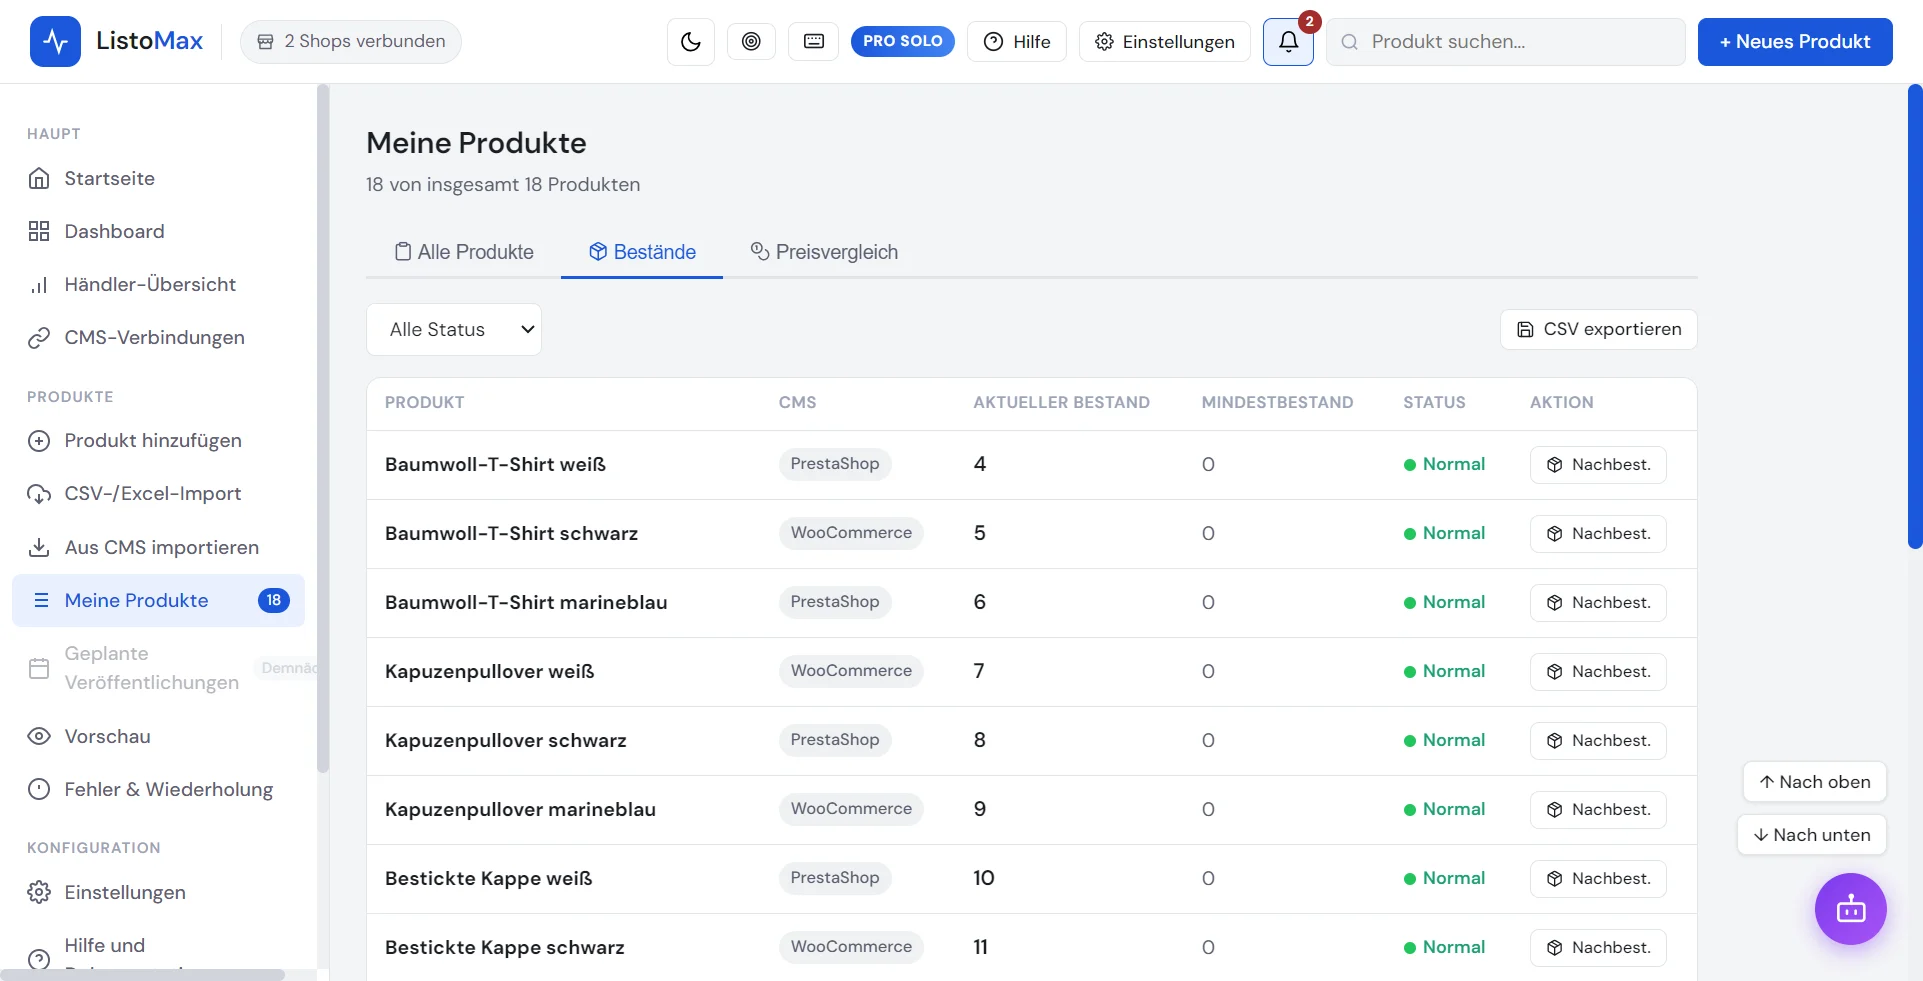The width and height of the screenshot is (1923, 981).
Task: Open the purple chatbot assistant button
Action: [x=1851, y=909]
